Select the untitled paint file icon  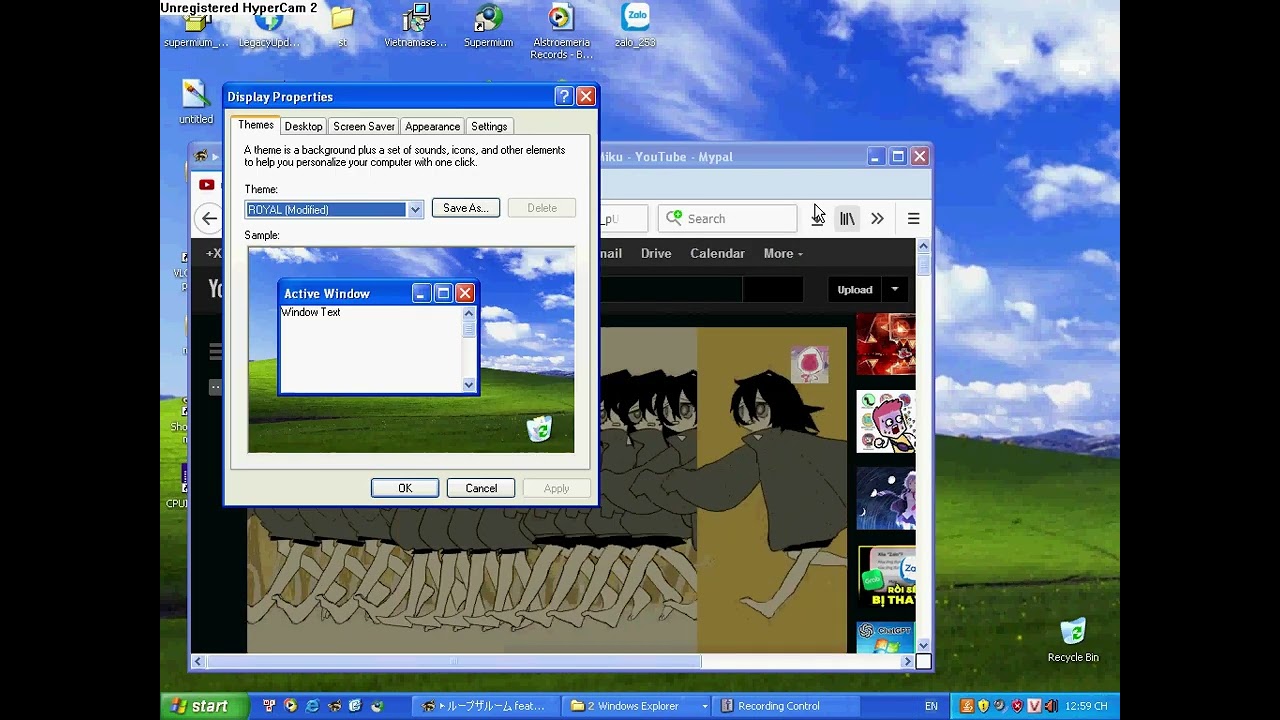(x=196, y=102)
